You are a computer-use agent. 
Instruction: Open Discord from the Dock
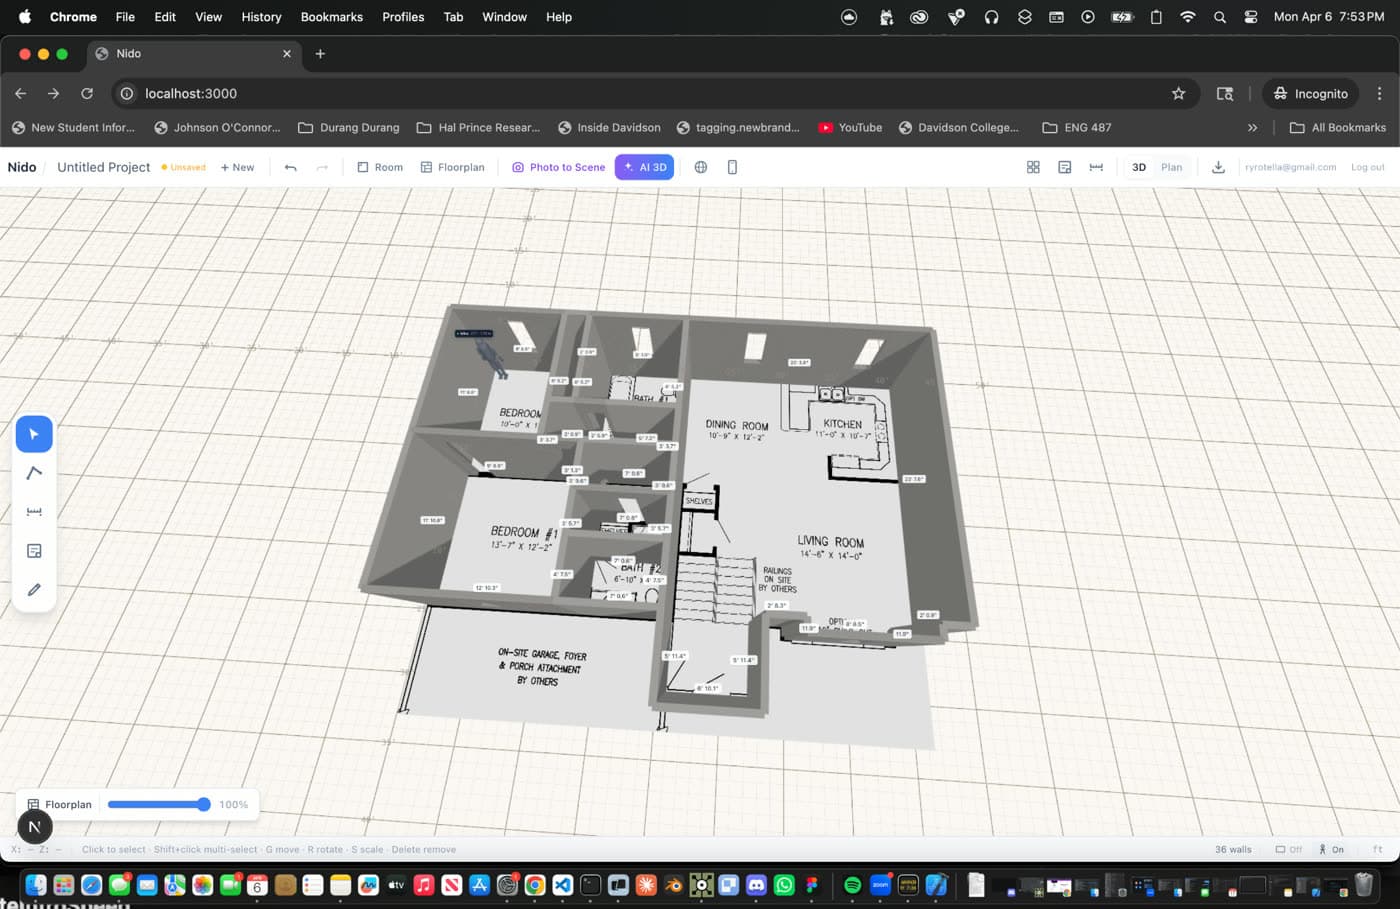[x=756, y=885]
